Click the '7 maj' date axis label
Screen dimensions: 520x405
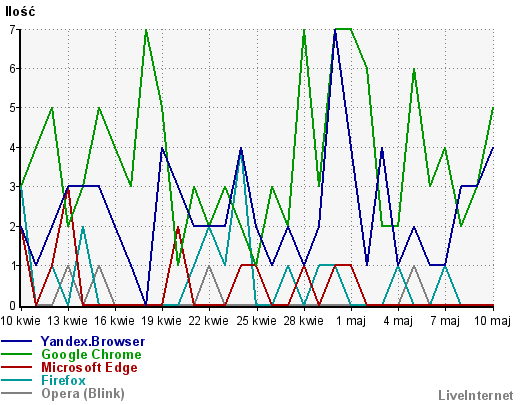(445, 321)
